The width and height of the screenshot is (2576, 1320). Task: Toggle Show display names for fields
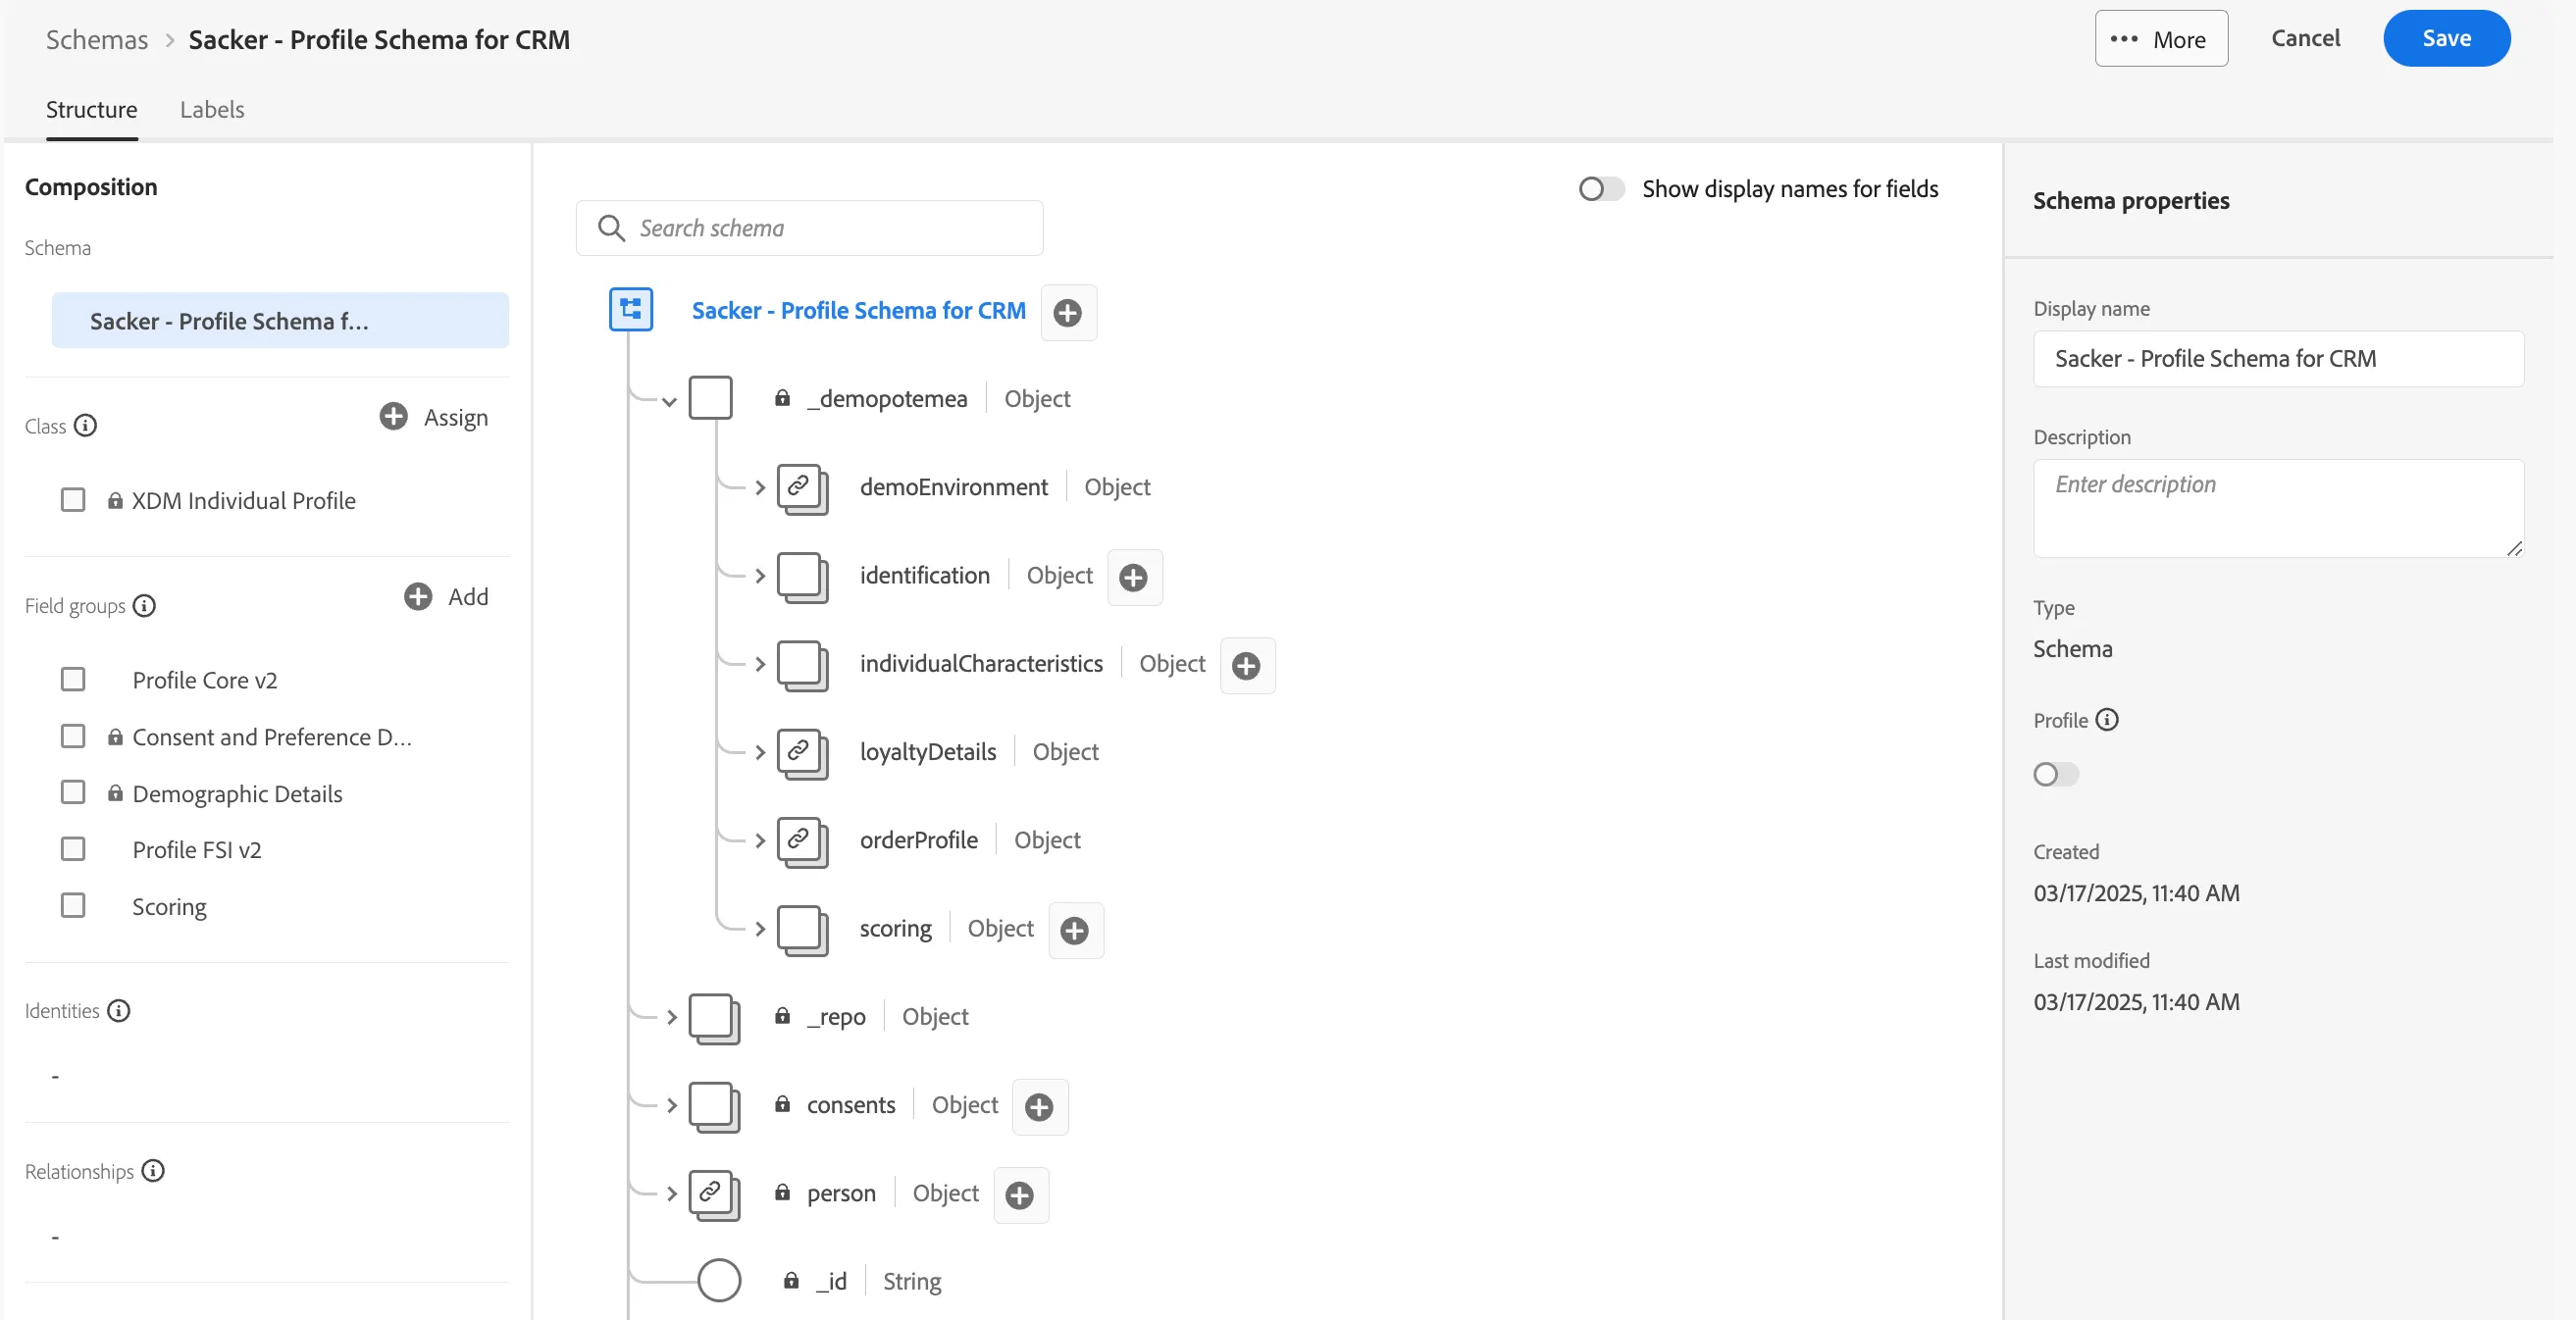pos(1601,189)
